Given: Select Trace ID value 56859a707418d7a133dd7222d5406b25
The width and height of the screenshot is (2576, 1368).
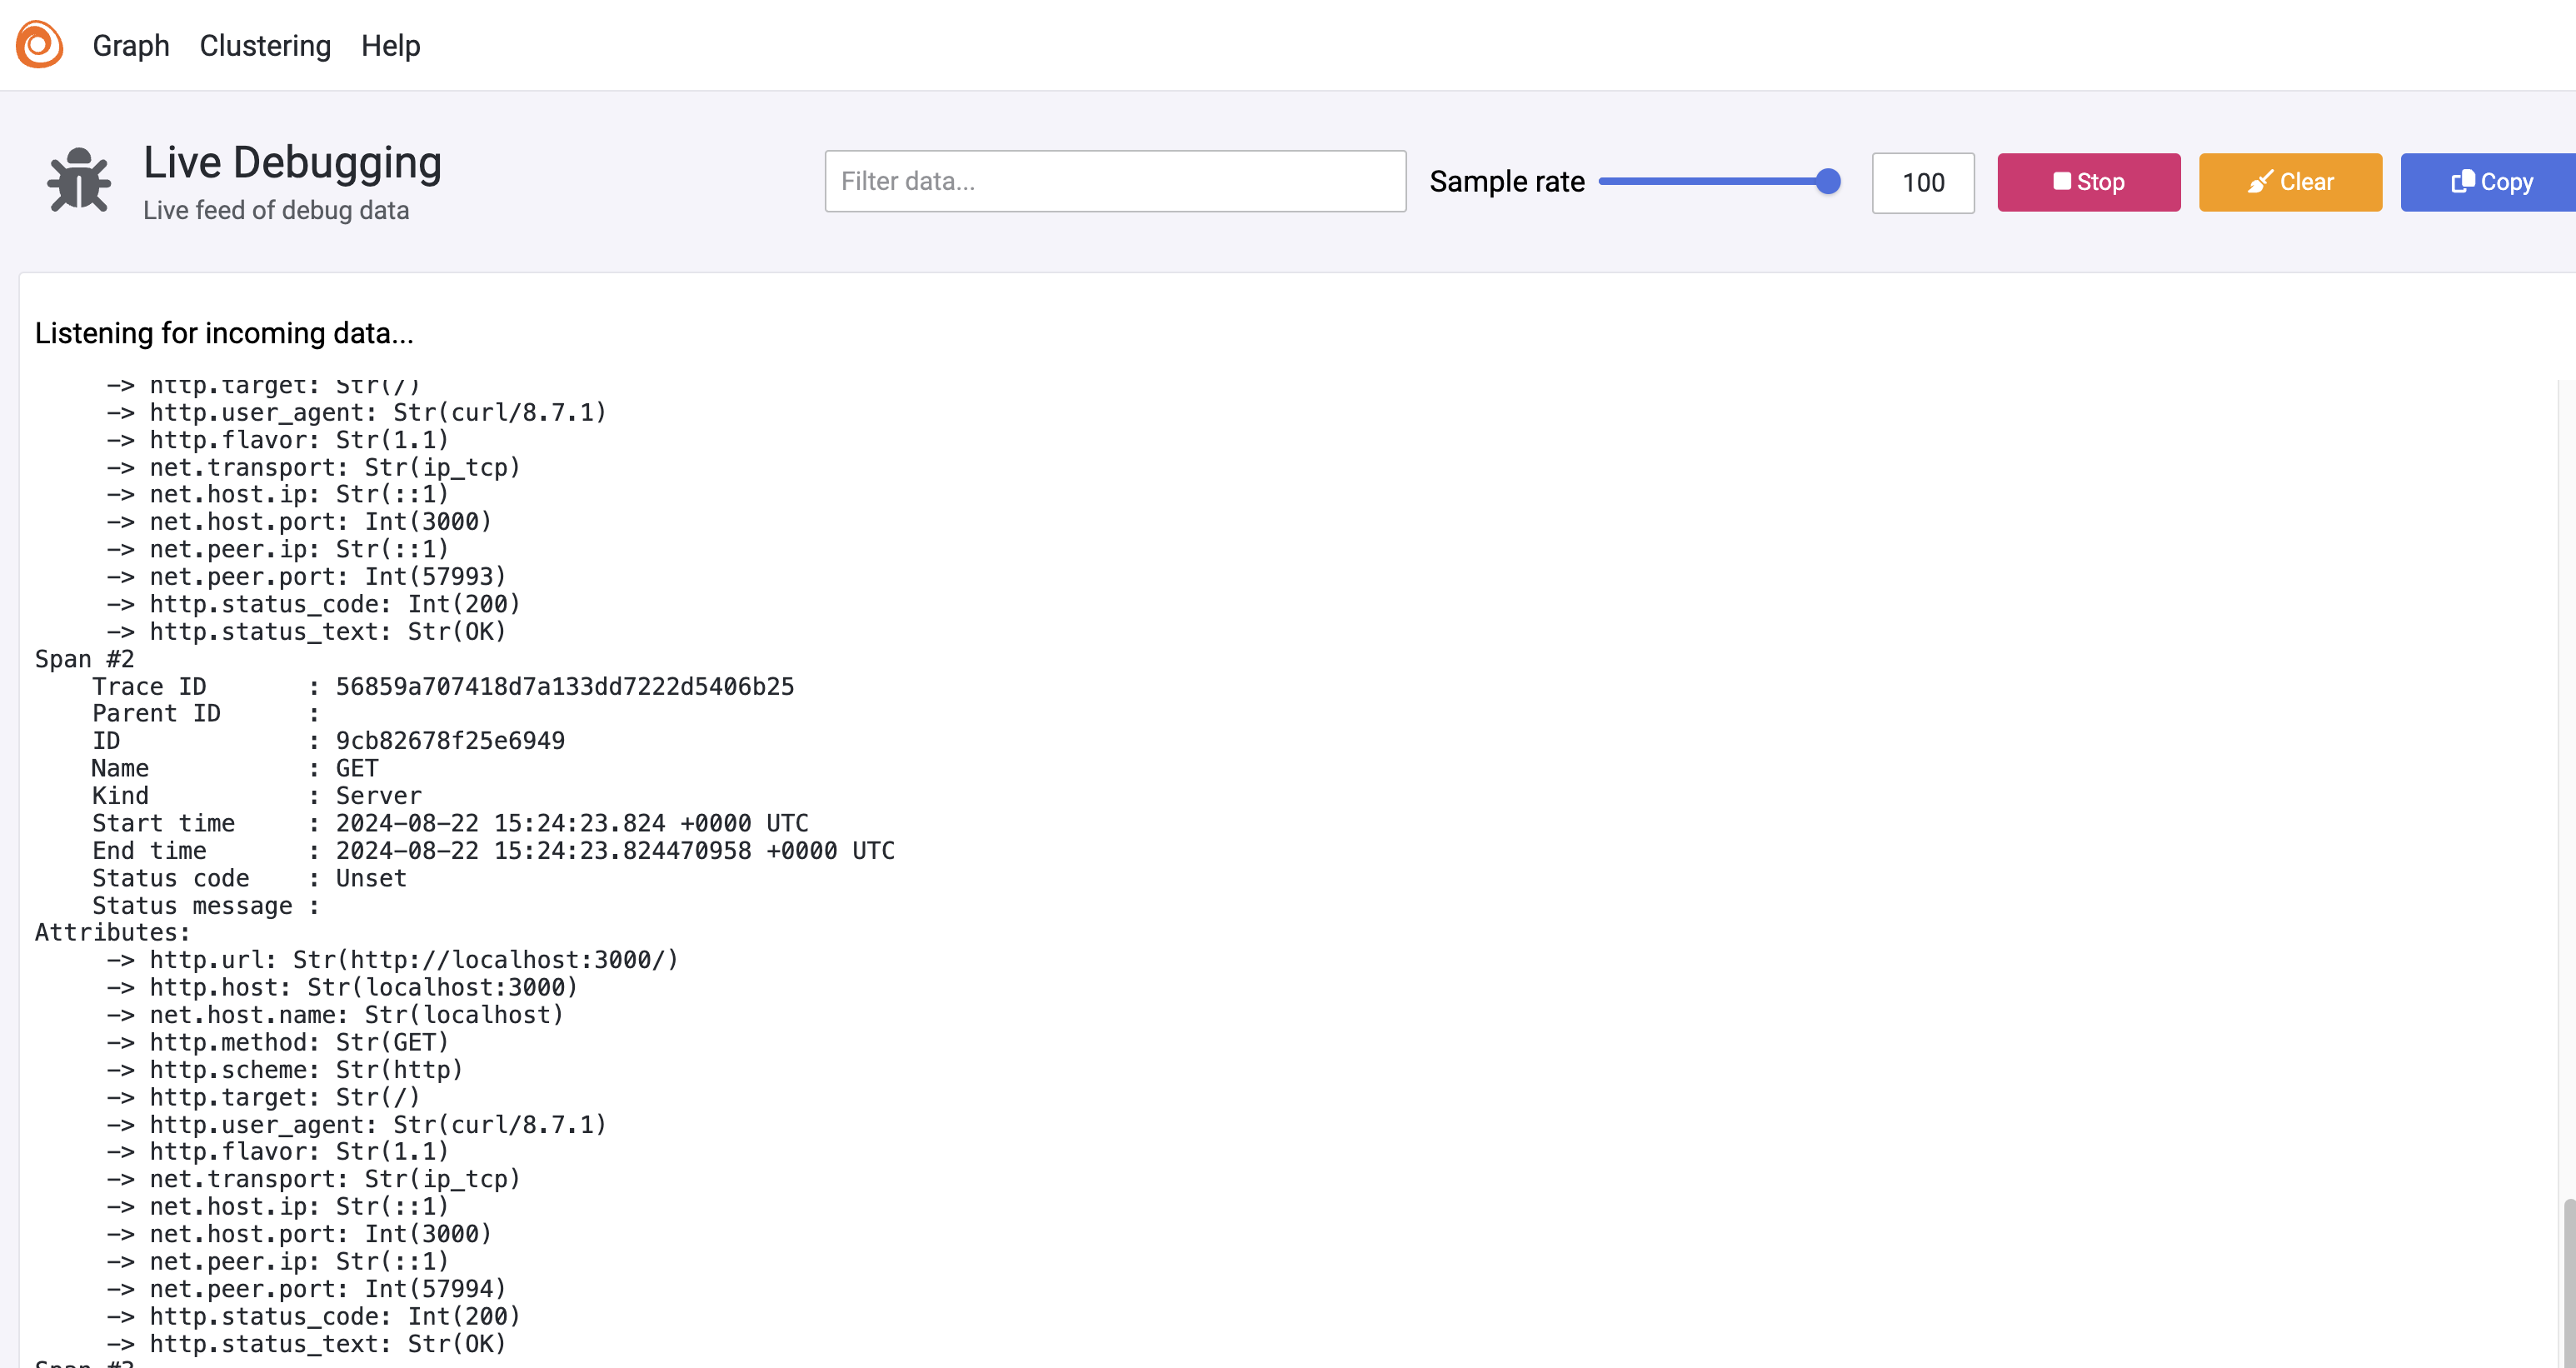Looking at the screenshot, I should 564,687.
